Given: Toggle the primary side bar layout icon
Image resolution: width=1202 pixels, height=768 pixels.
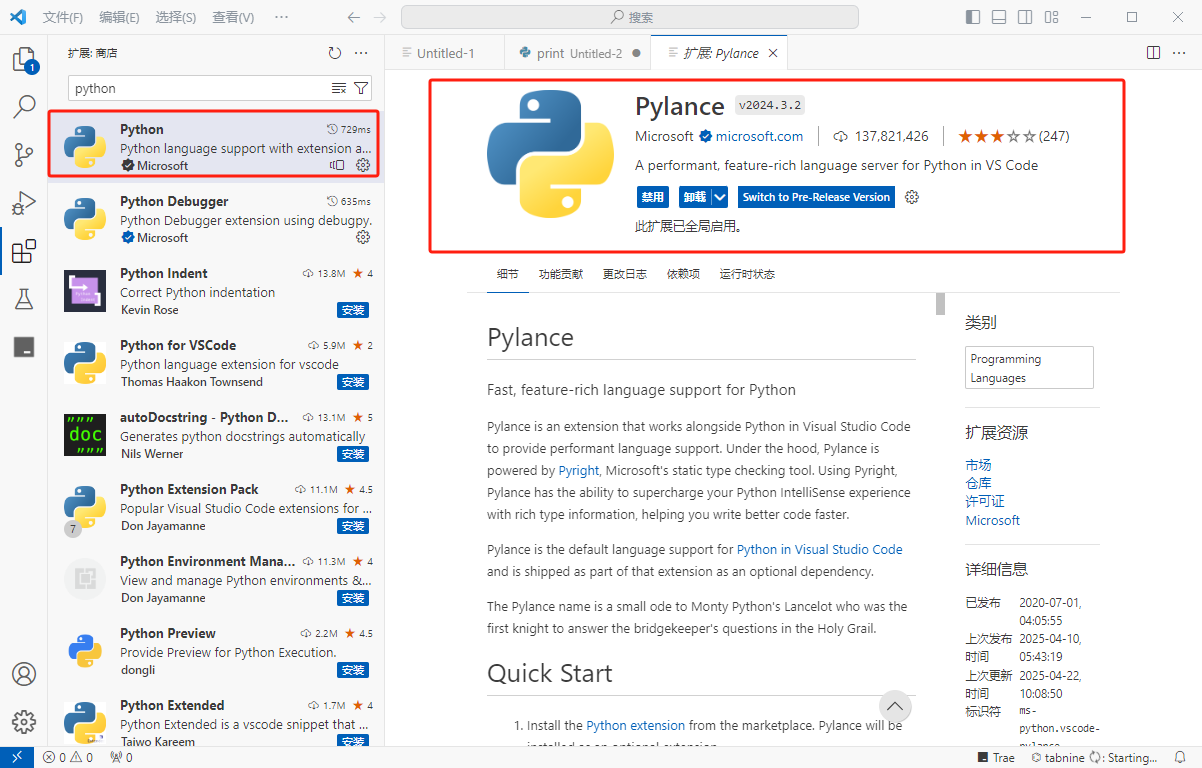Looking at the screenshot, I should point(973,17).
